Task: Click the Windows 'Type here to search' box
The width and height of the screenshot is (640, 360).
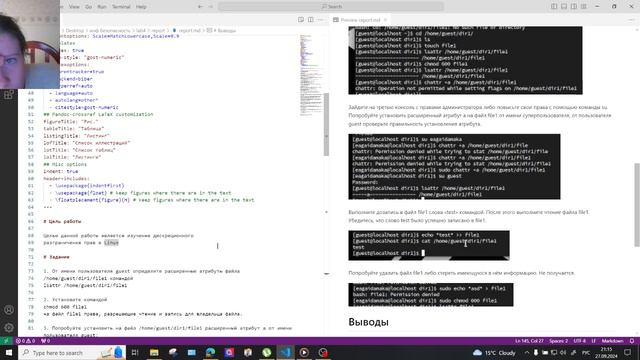Action: click(73, 352)
